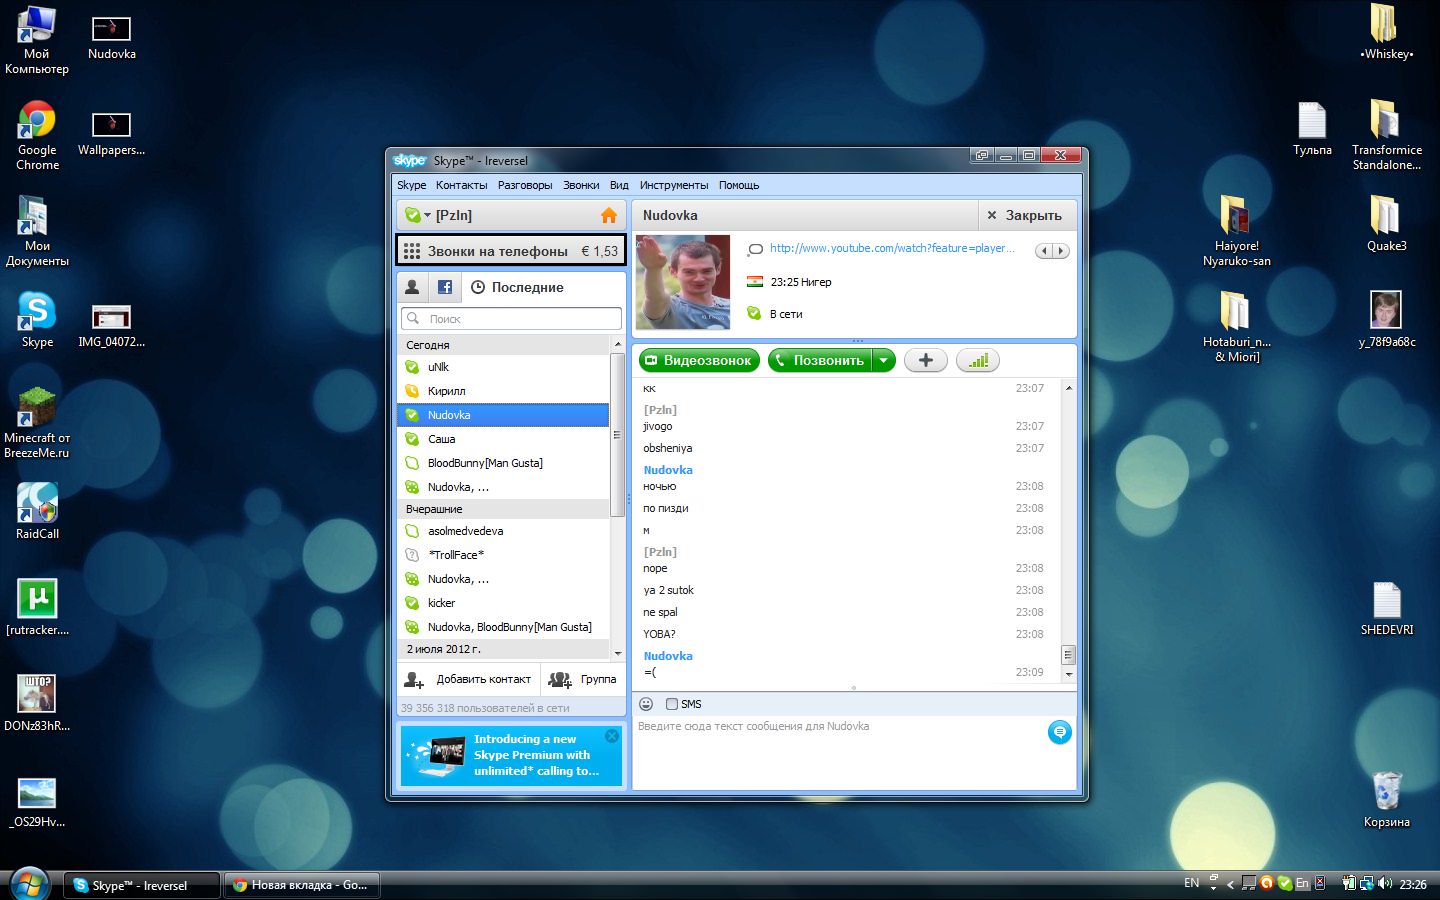This screenshot has height=900, width=1440.
Task: Open the BloodBunny[Man Gusta] chat
Action: point(503,463)
